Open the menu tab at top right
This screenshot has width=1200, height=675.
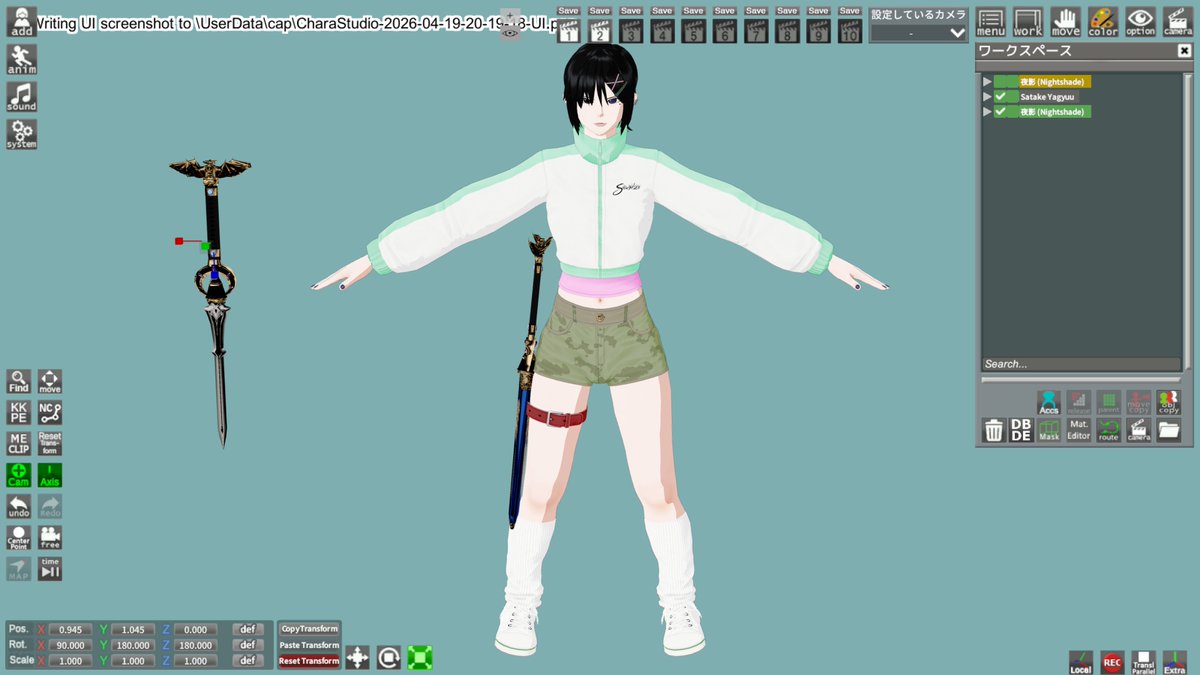[x=991, y=22]
